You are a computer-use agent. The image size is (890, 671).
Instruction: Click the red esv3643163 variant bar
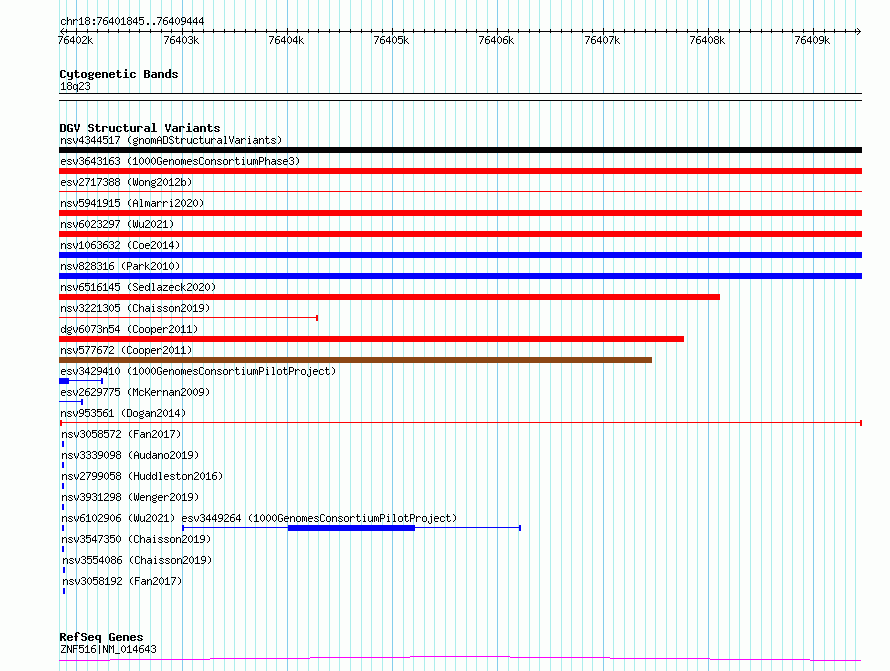460,171
